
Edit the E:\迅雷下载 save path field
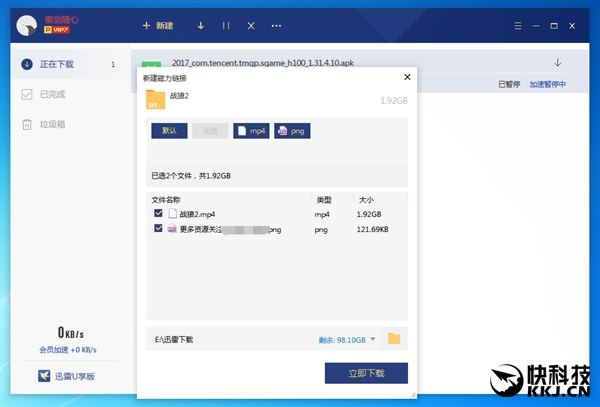click(x=230, y=339)
